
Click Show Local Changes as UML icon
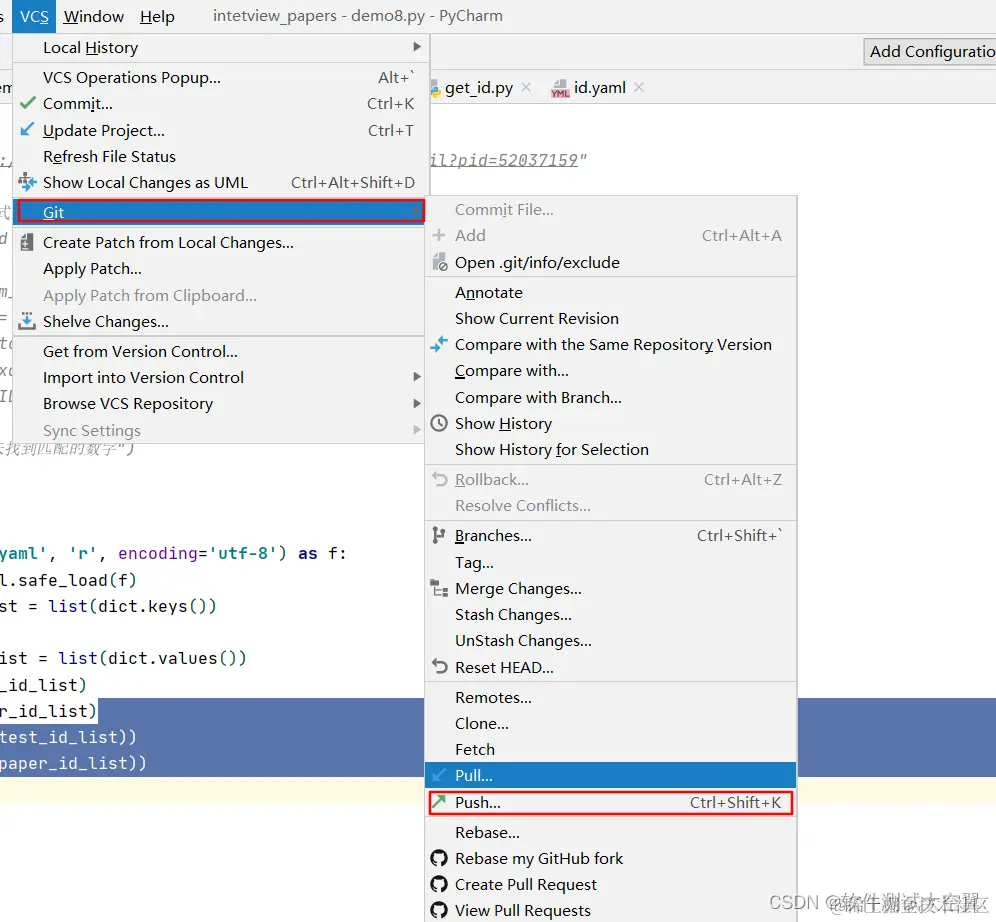(27, 182)
